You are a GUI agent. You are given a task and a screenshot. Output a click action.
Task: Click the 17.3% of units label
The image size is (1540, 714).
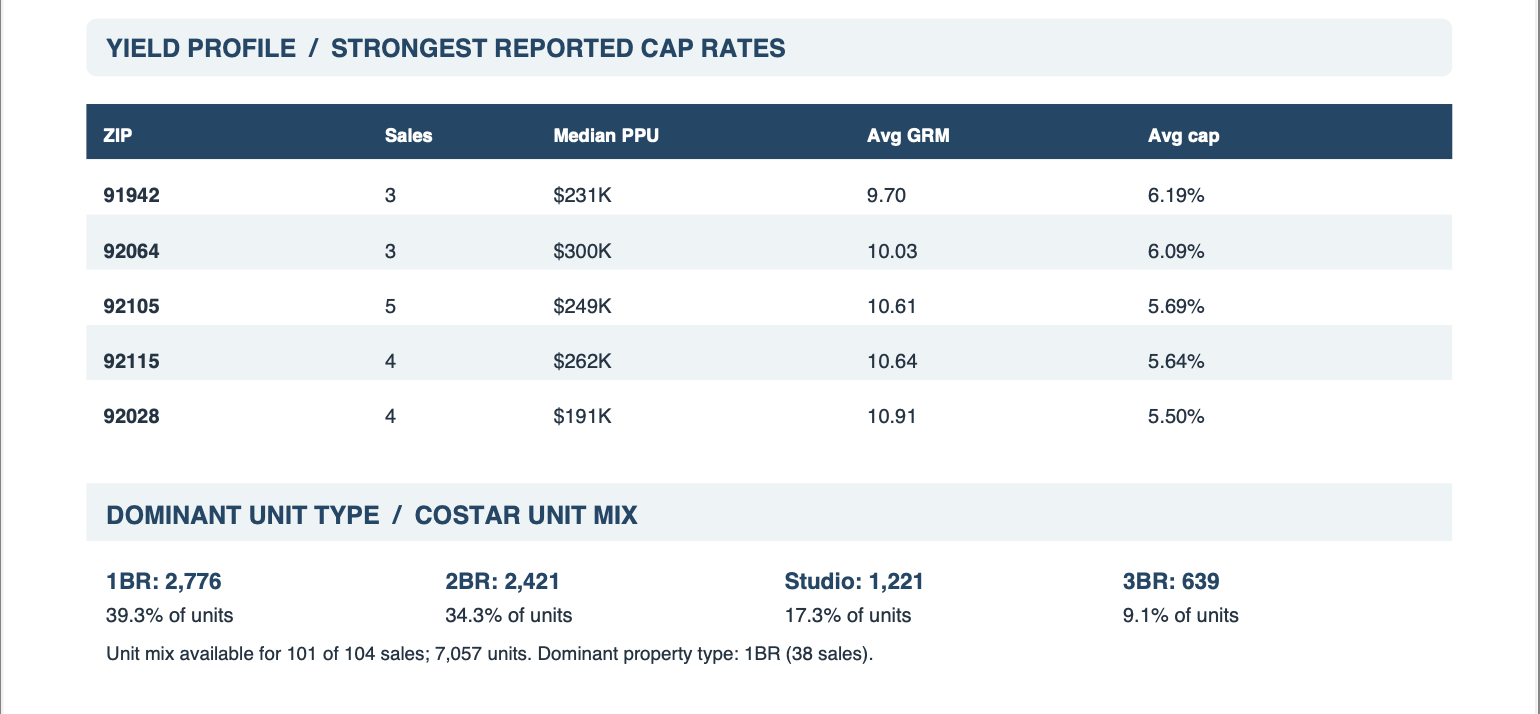(x=847, y=615)
